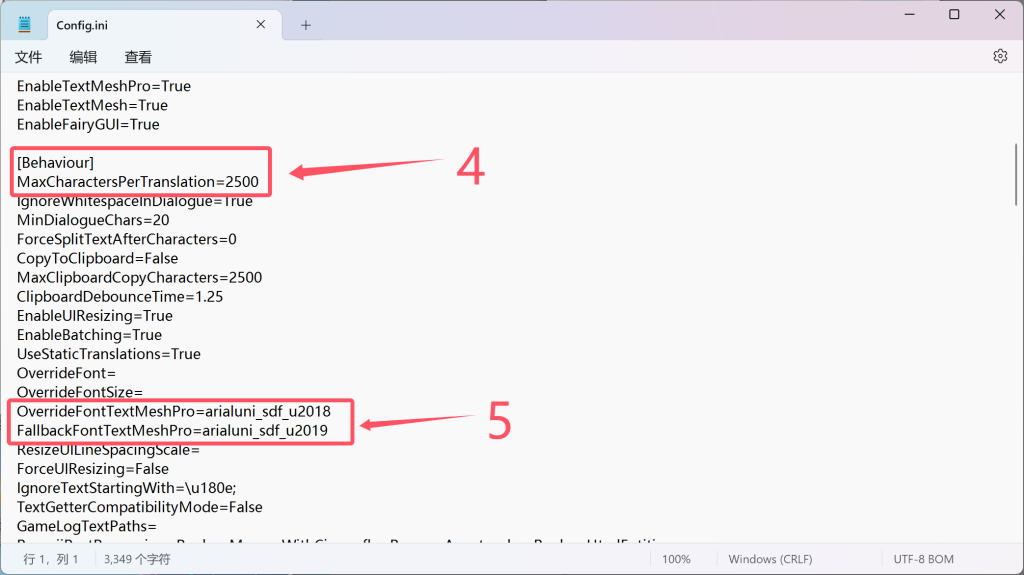Open the 查看 menu
This screenshot has width=1024, height=575.
138,58
